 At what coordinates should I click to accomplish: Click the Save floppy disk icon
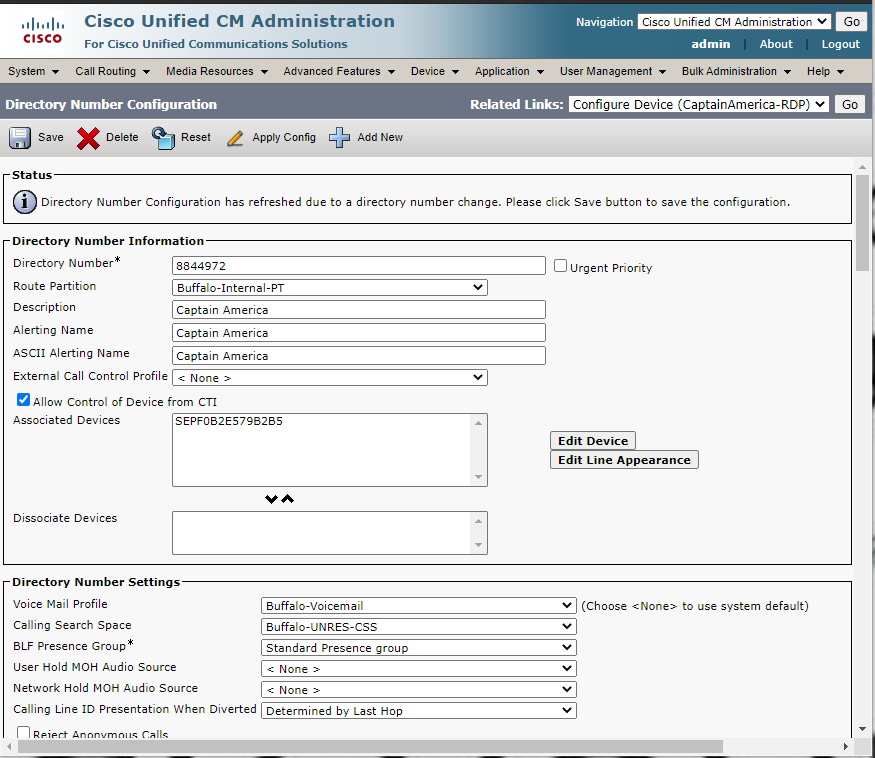coord(20,138)
